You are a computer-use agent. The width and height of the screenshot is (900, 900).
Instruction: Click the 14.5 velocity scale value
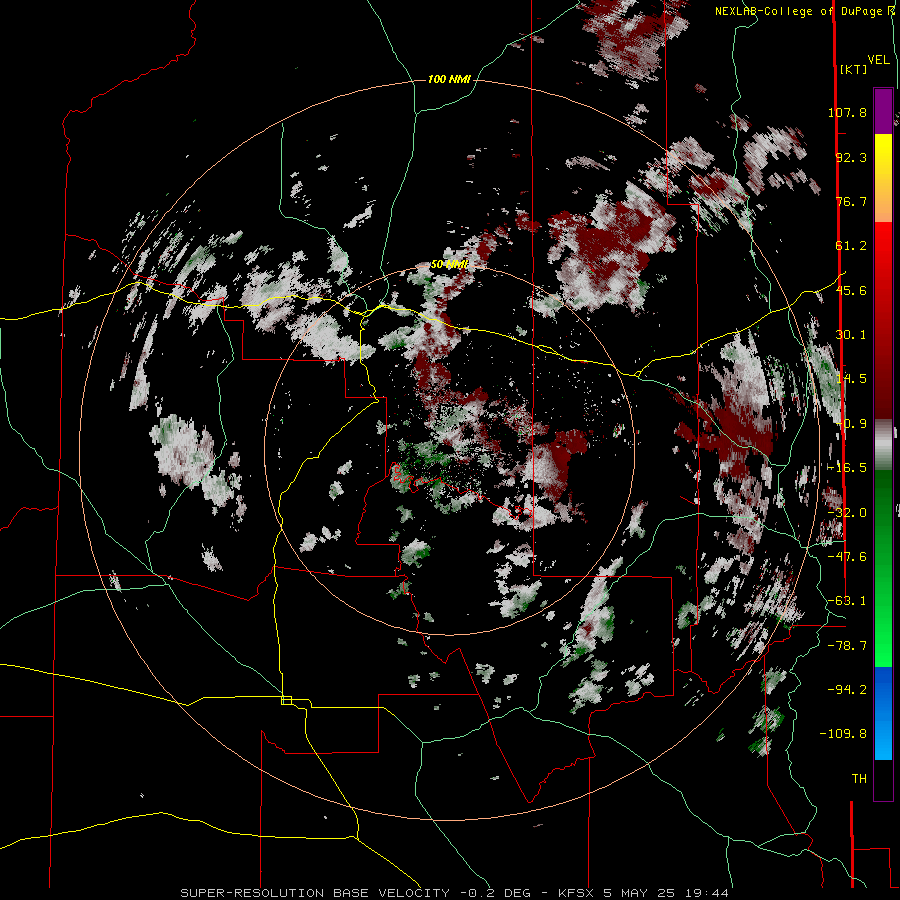(x=851, y=379)
